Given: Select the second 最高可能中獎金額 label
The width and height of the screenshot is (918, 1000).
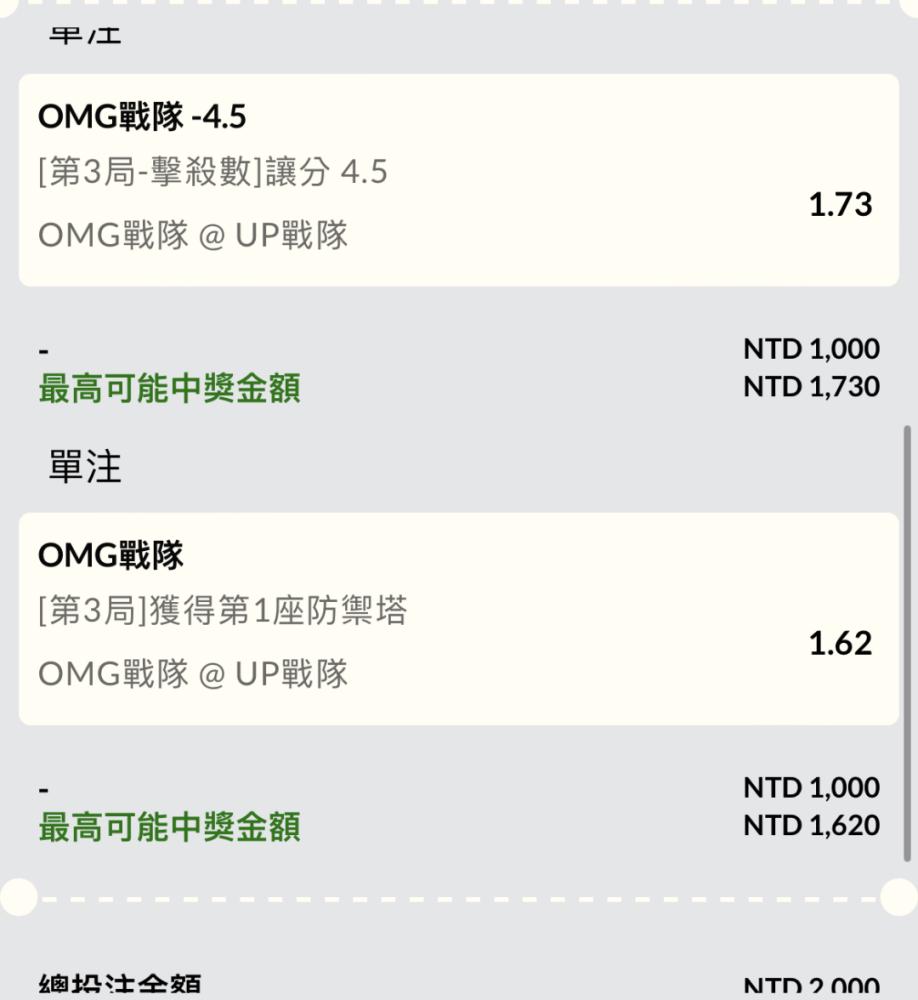Looking at the screenshot, I should (169, 827).
